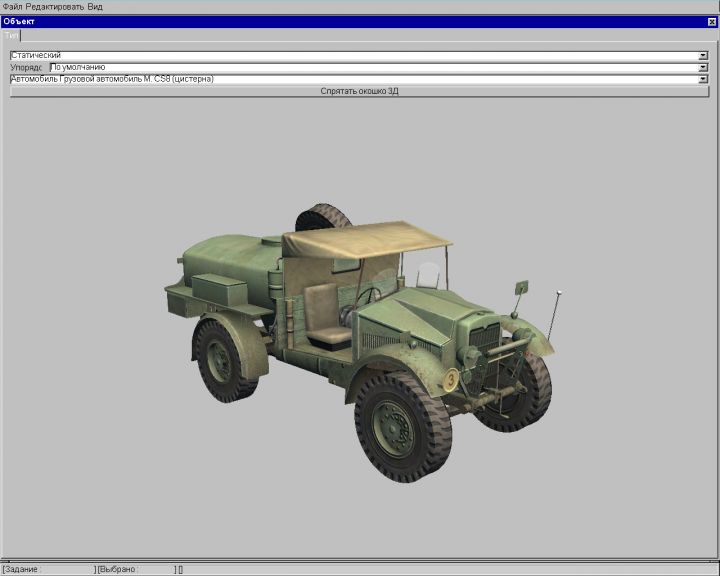Click the truck's spare tire in preview

click(x=322, y=217)
